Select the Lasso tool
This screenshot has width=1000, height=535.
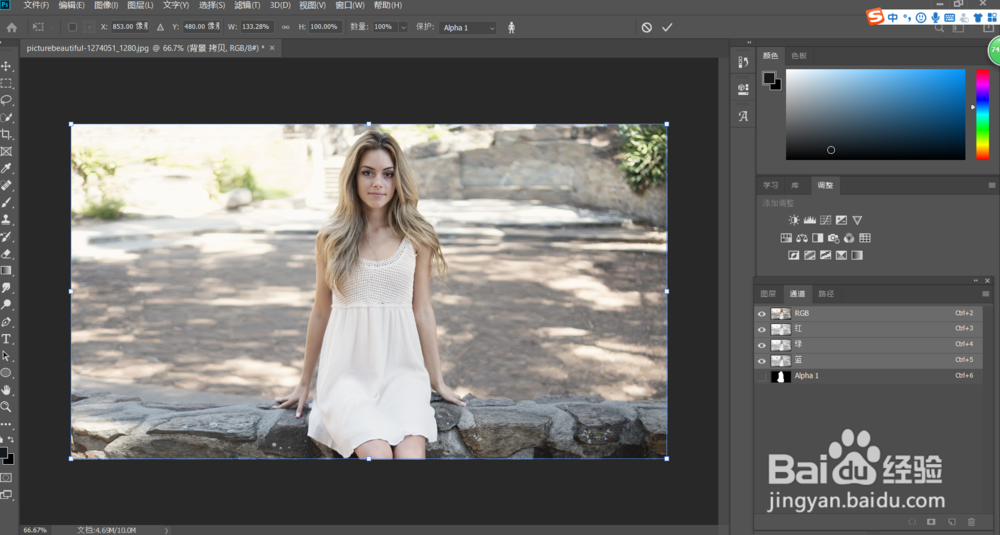coord(6,101)
